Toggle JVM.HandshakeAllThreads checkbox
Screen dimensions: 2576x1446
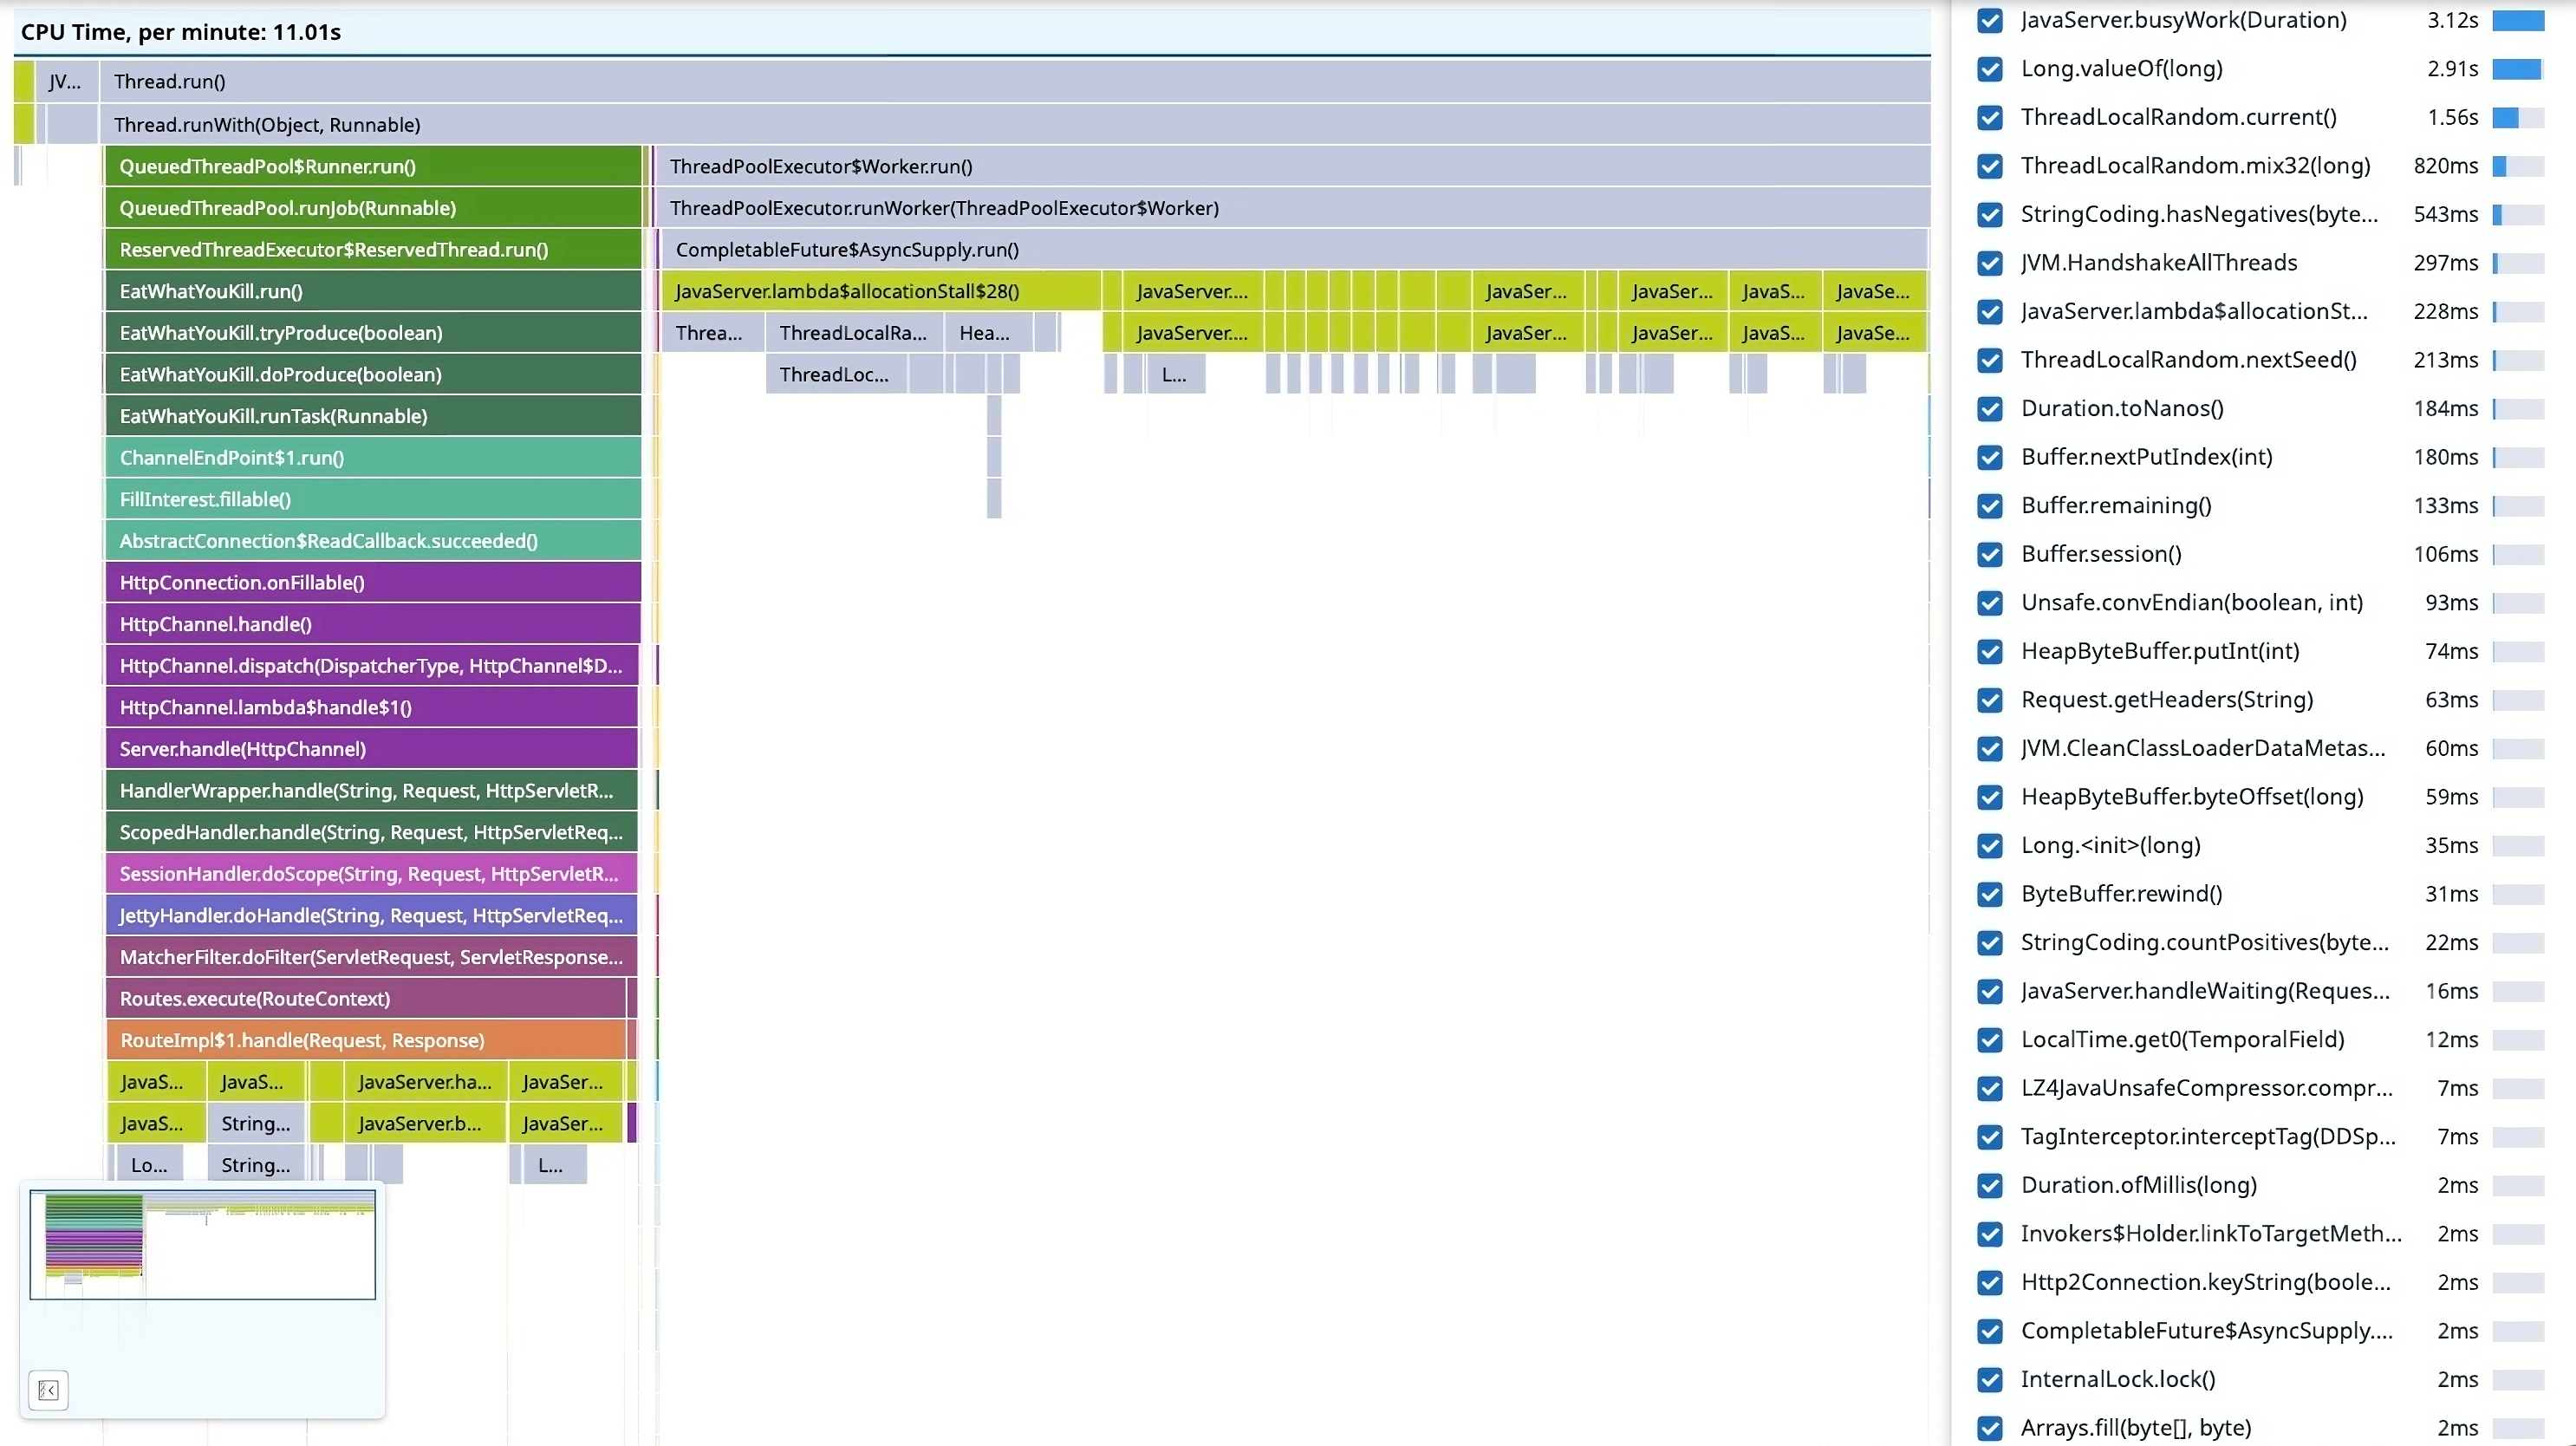1990,263
